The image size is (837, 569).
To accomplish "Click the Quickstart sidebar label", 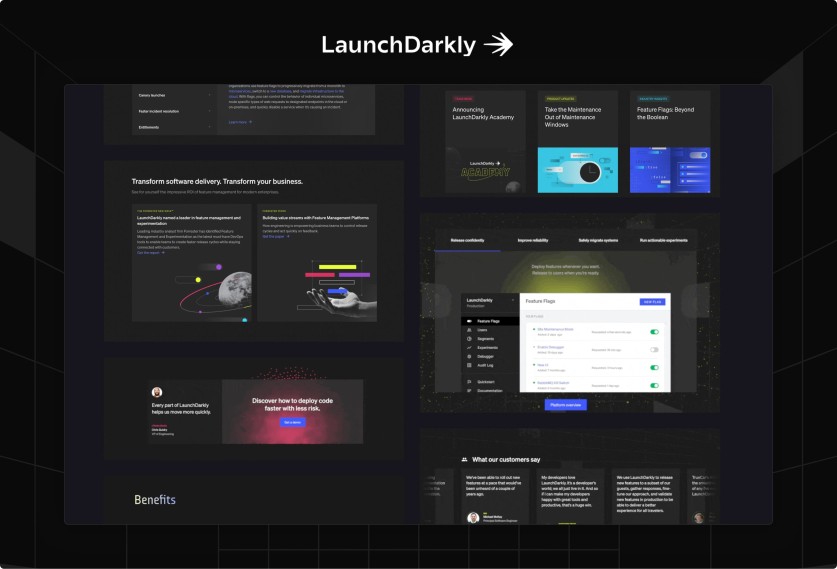I will click(486, 382).
